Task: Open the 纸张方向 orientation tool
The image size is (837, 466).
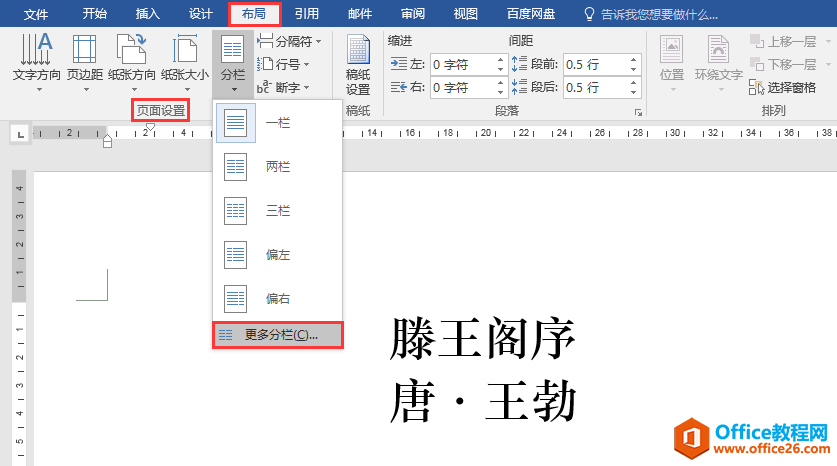Action: tap(131, 62)
